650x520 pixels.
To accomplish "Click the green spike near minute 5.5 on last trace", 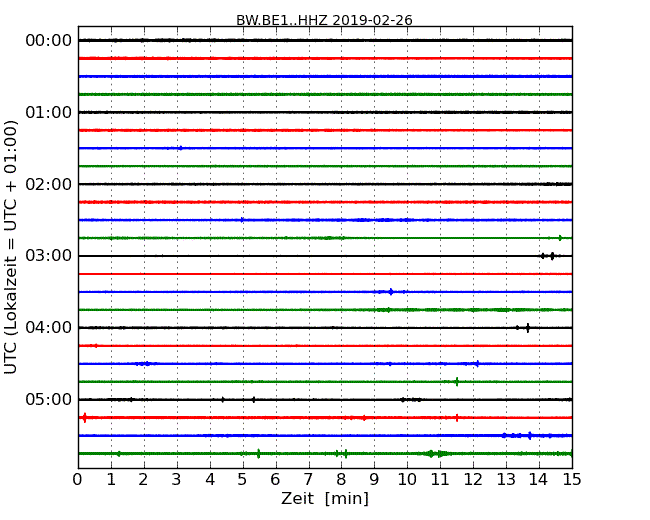I will (x=258, y=453).
